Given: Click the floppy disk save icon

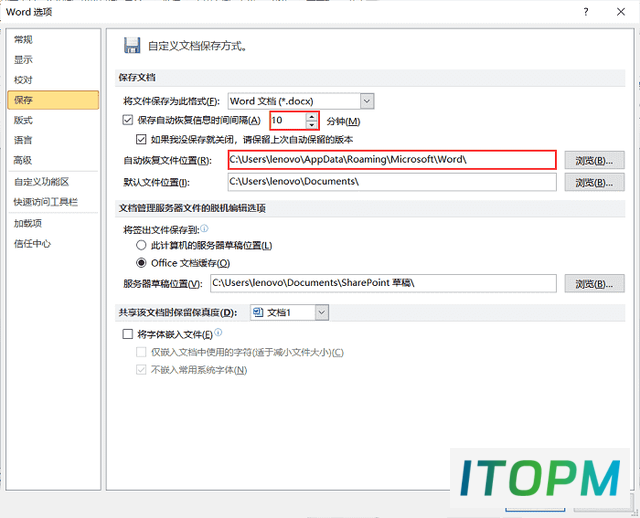Looking at the screenshot, I should (x=132, y=45).
